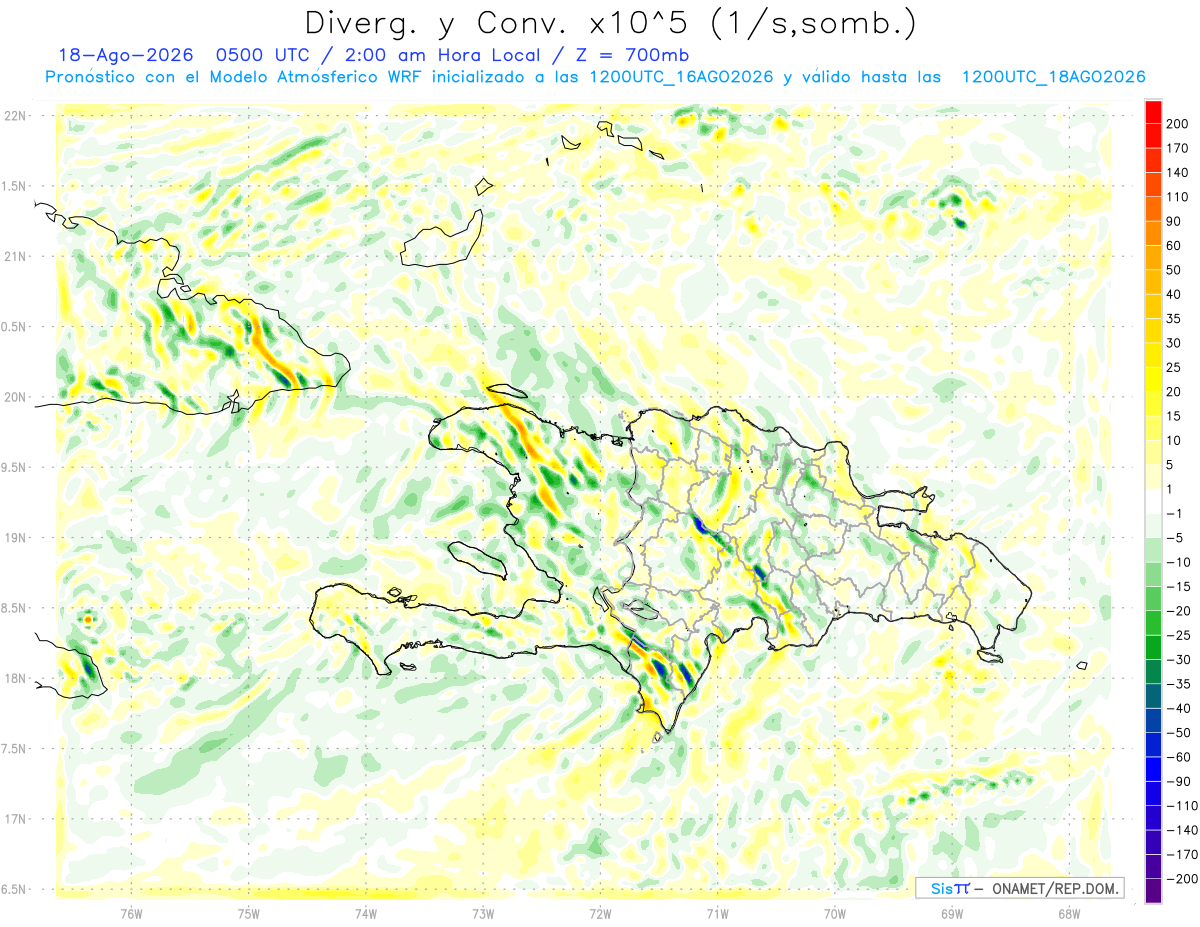
Task: Click the colorbar value '-90'
Action: click(x=1177, y=781)
